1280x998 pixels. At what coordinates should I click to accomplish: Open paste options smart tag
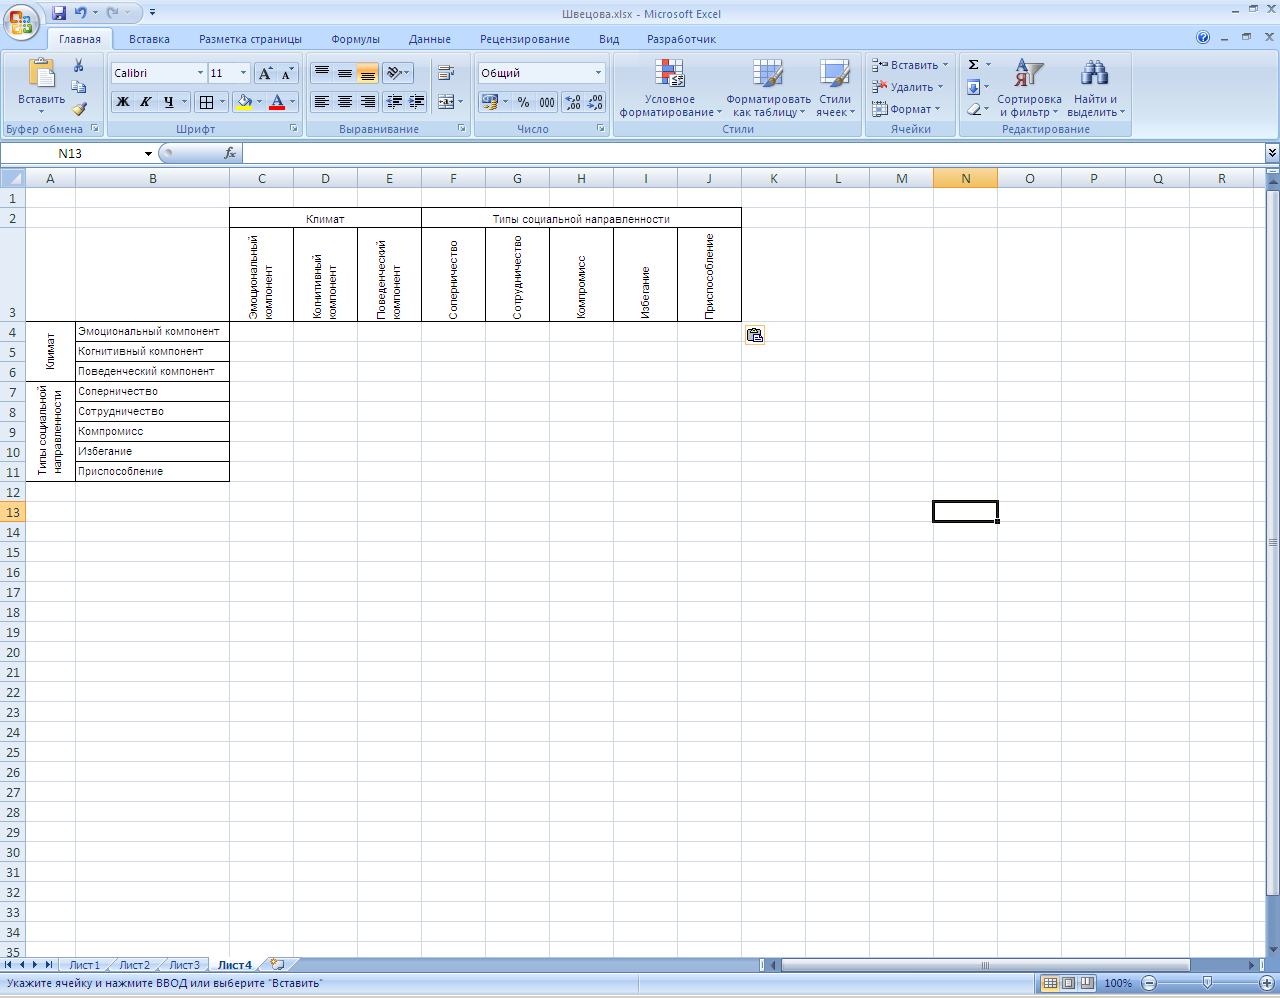(755, 336)
